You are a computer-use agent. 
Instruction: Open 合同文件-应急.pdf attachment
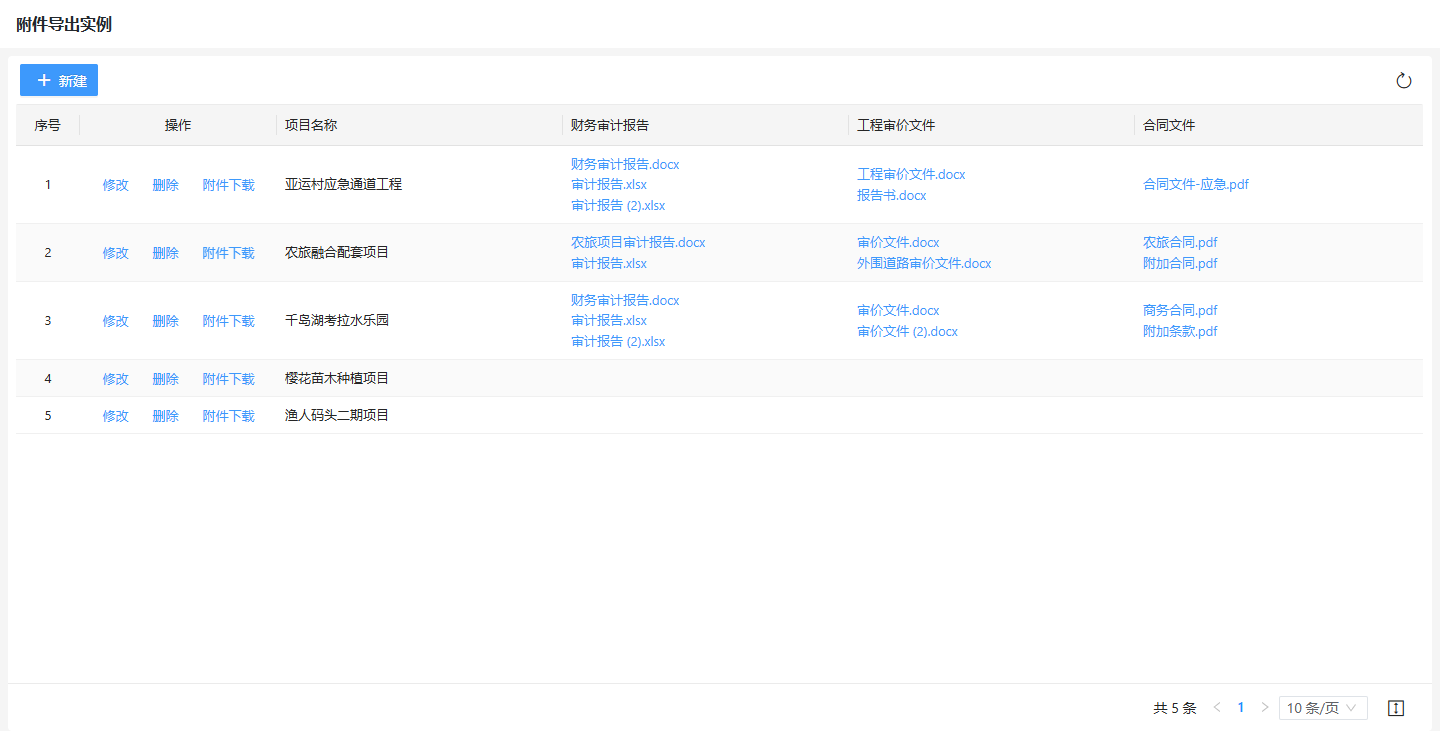tap(1195, 185)
